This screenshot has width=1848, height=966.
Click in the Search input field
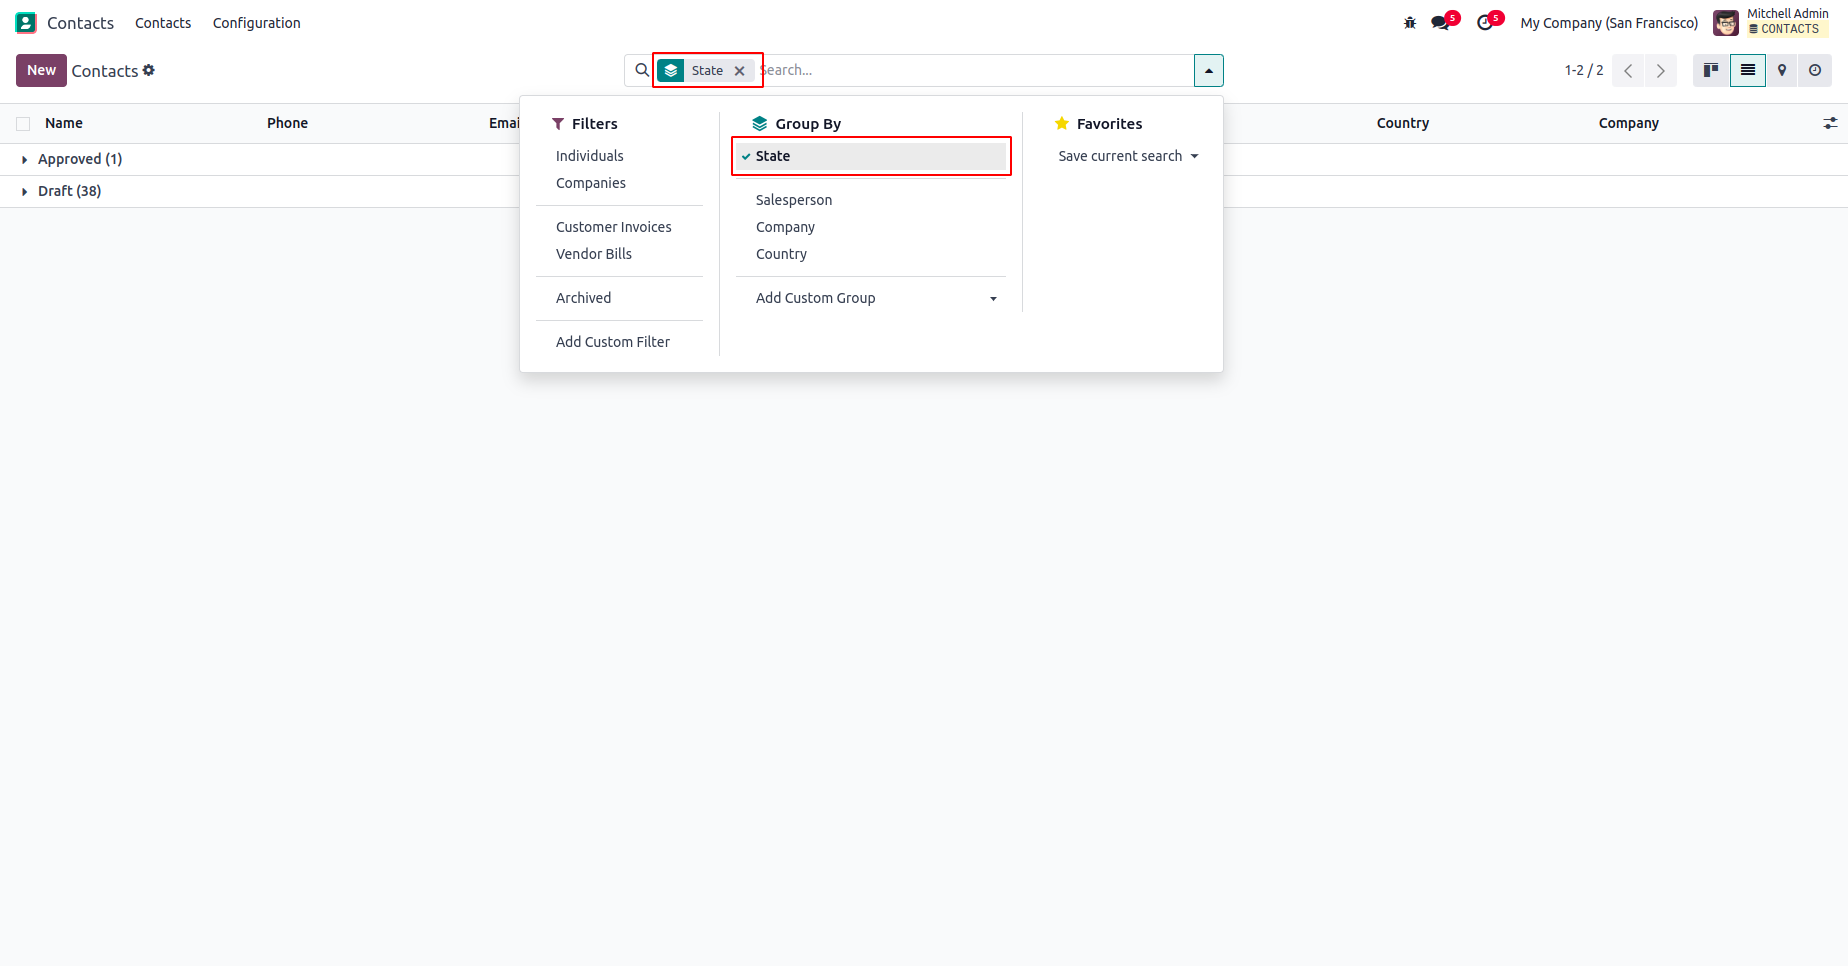[x=970, y=70]
